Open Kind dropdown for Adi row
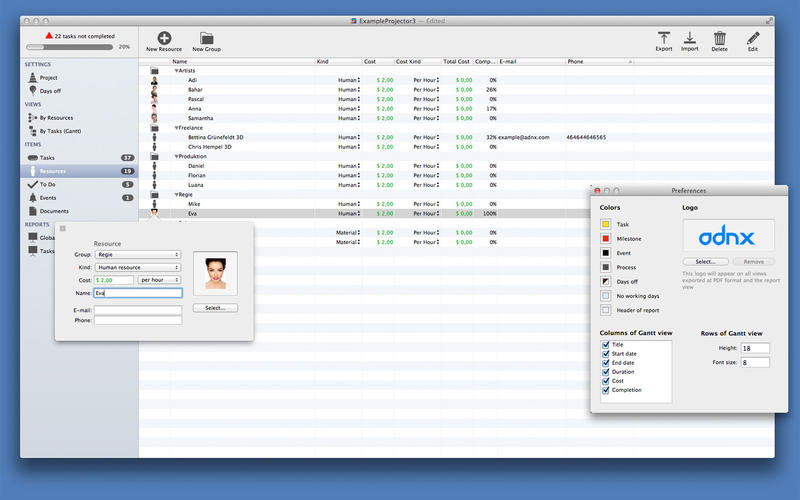 click(349, 80)
